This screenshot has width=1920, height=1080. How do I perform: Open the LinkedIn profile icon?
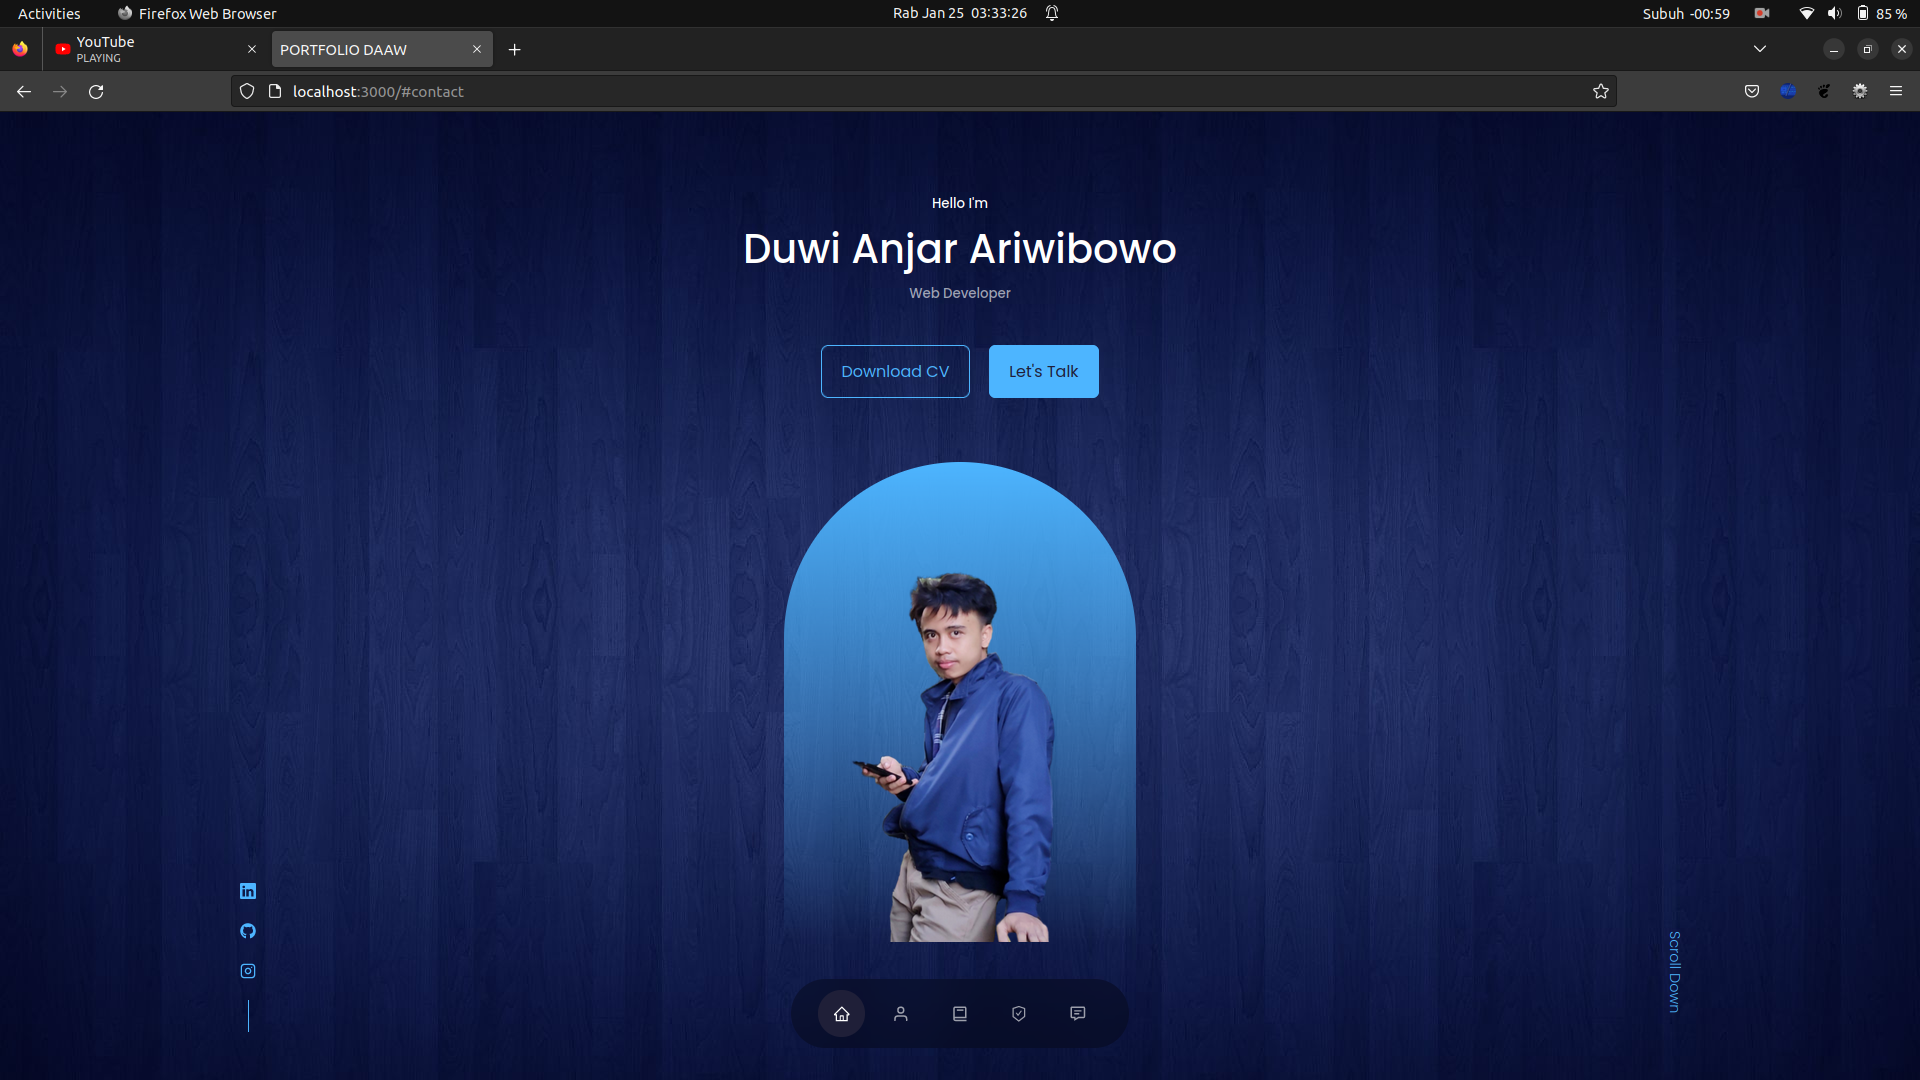[x=247, y=891]
